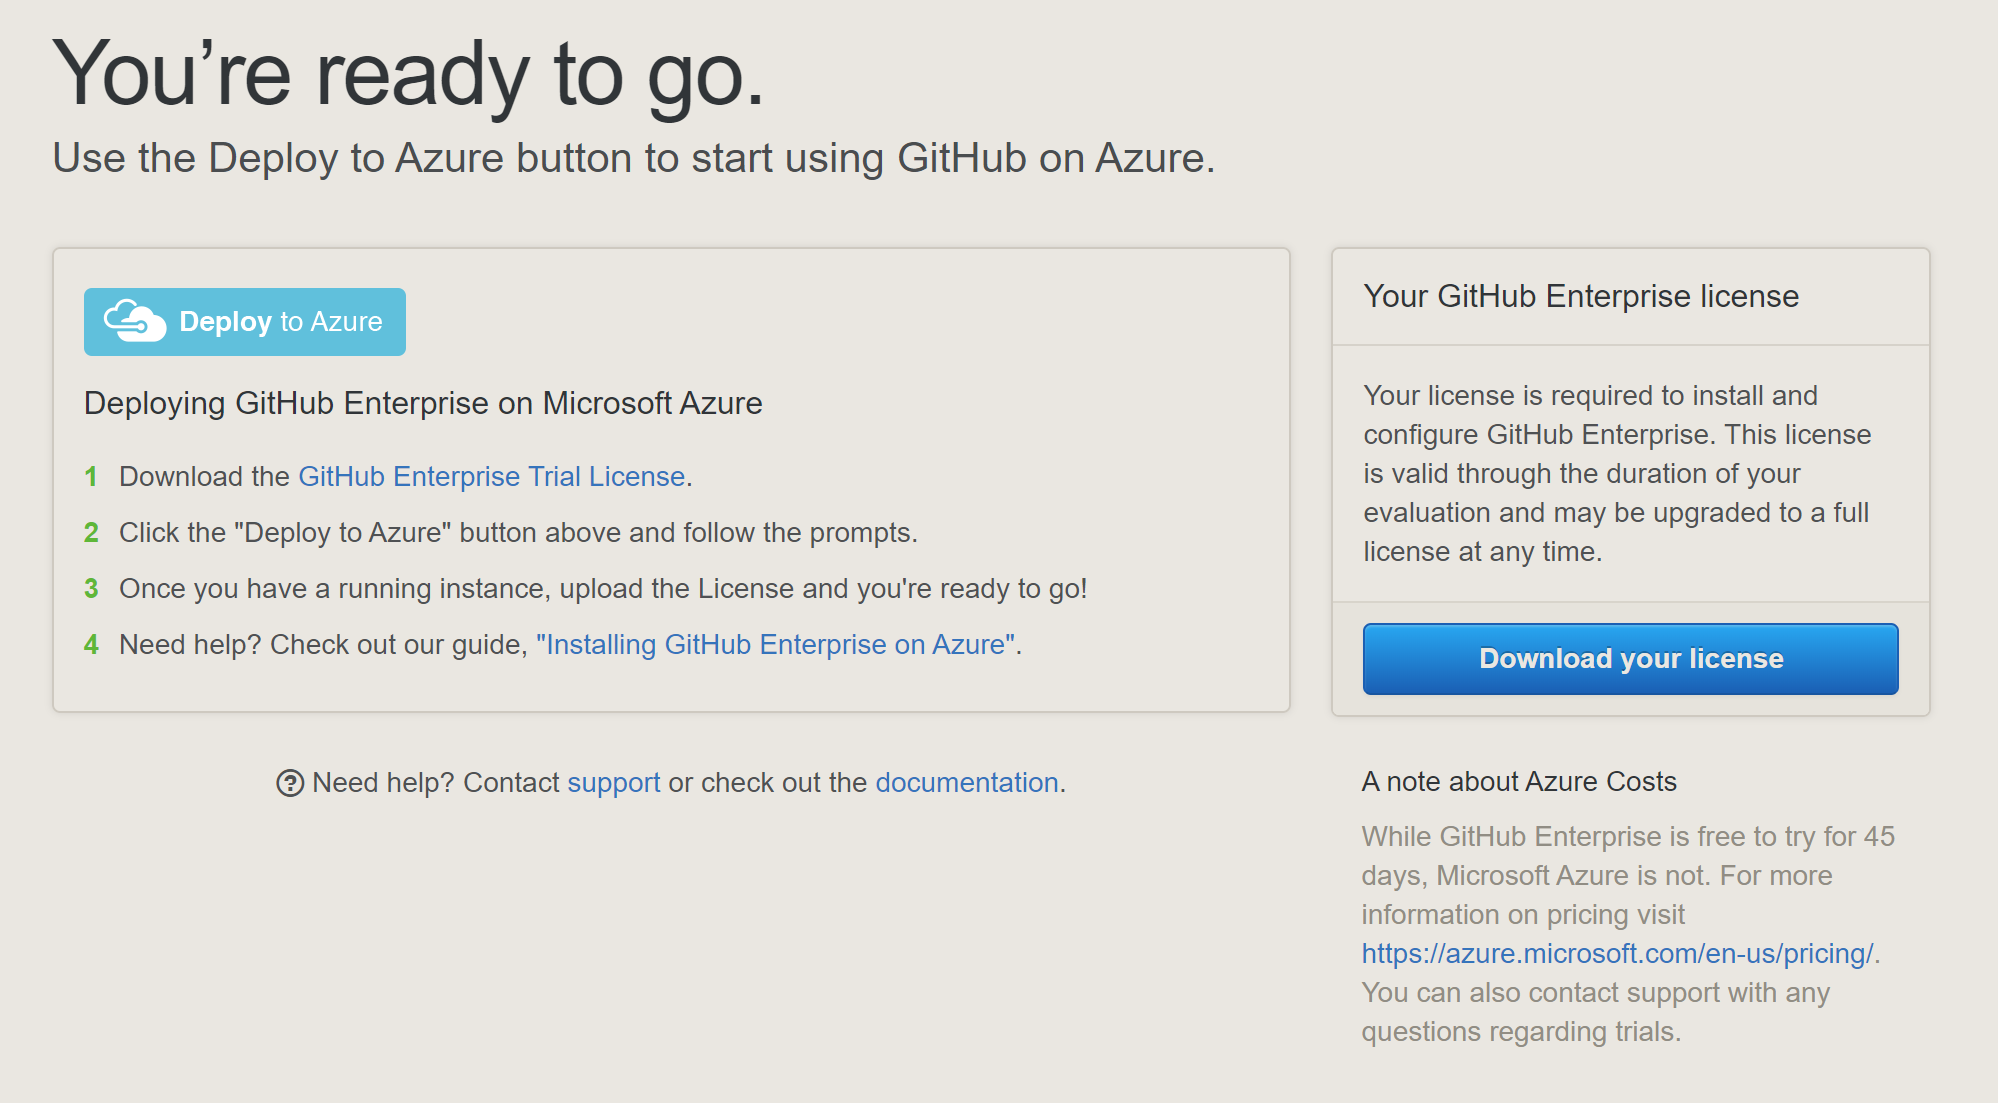Click step 3 text about uploading License
This screenshot has width=1998, height=1103.
[603, 589]
